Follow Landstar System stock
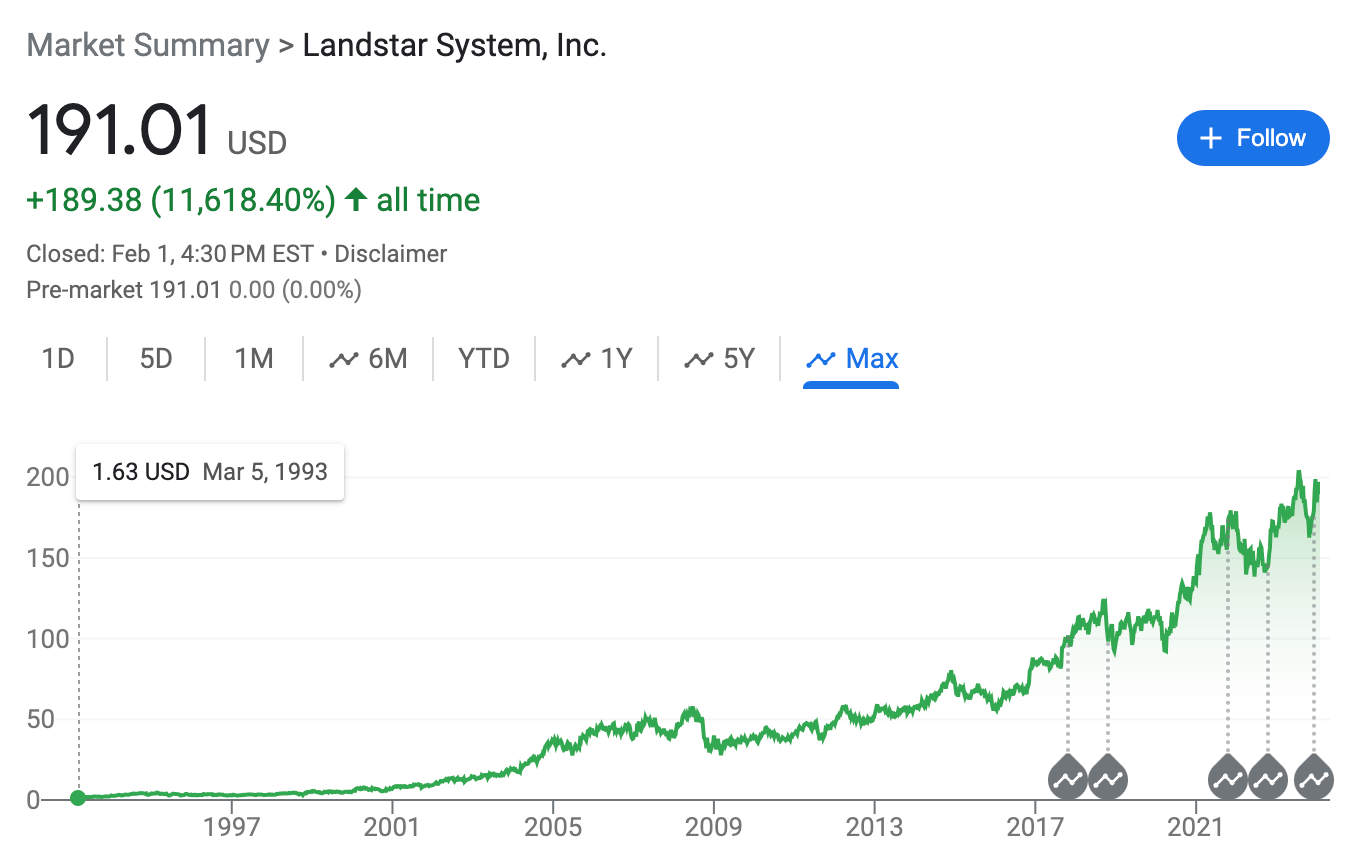The height and width of the screenshot is (856, 1370). pyautogui.click(x=1253, y=138)
